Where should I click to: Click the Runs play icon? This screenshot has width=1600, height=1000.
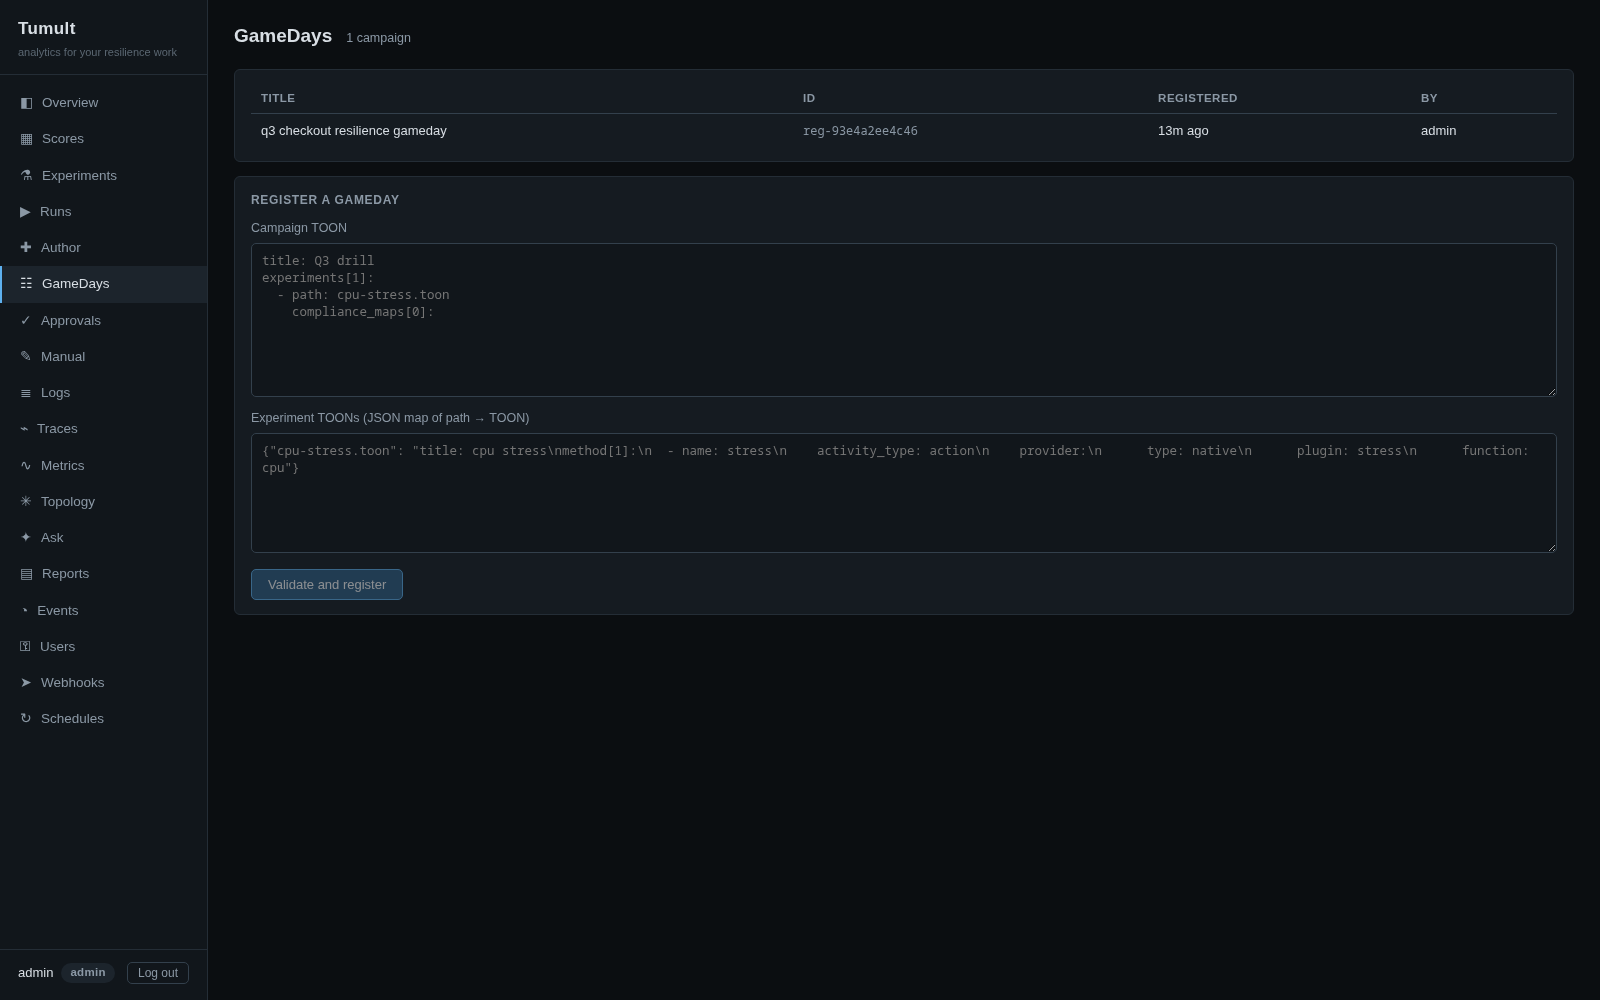point(25,211)
